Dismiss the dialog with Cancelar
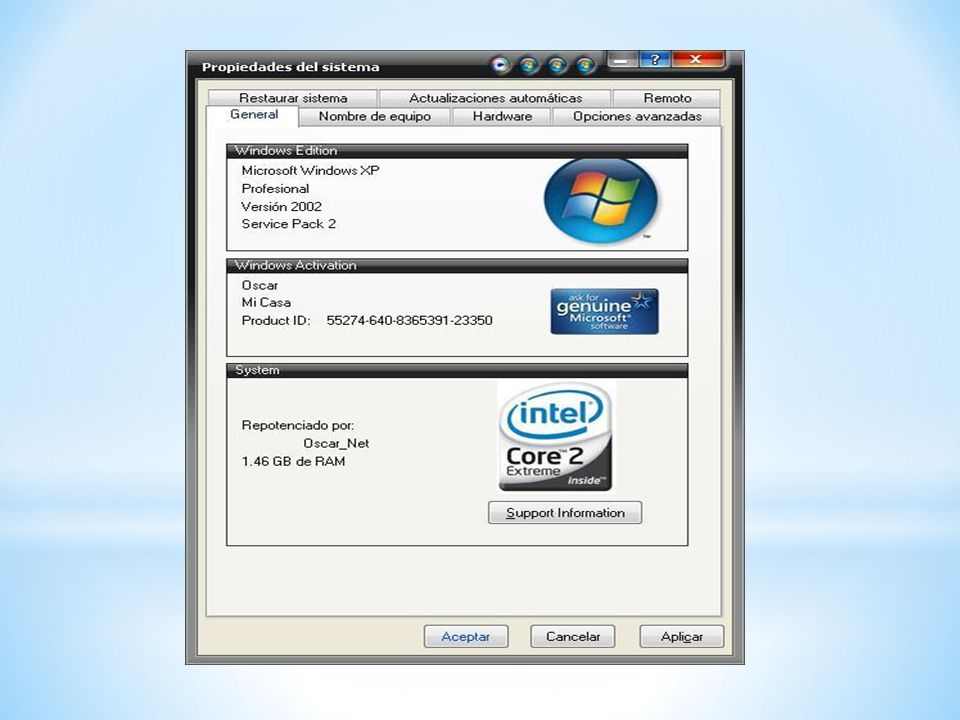Image resolution: width=960 pixels, height=720 pixels. point(573,637)
